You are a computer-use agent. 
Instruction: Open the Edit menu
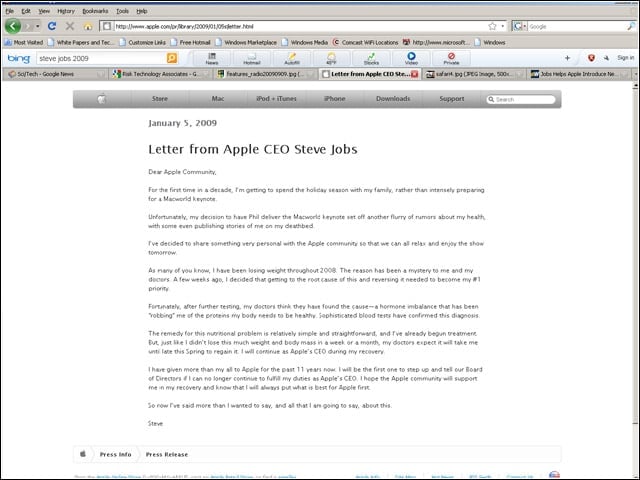26,11
